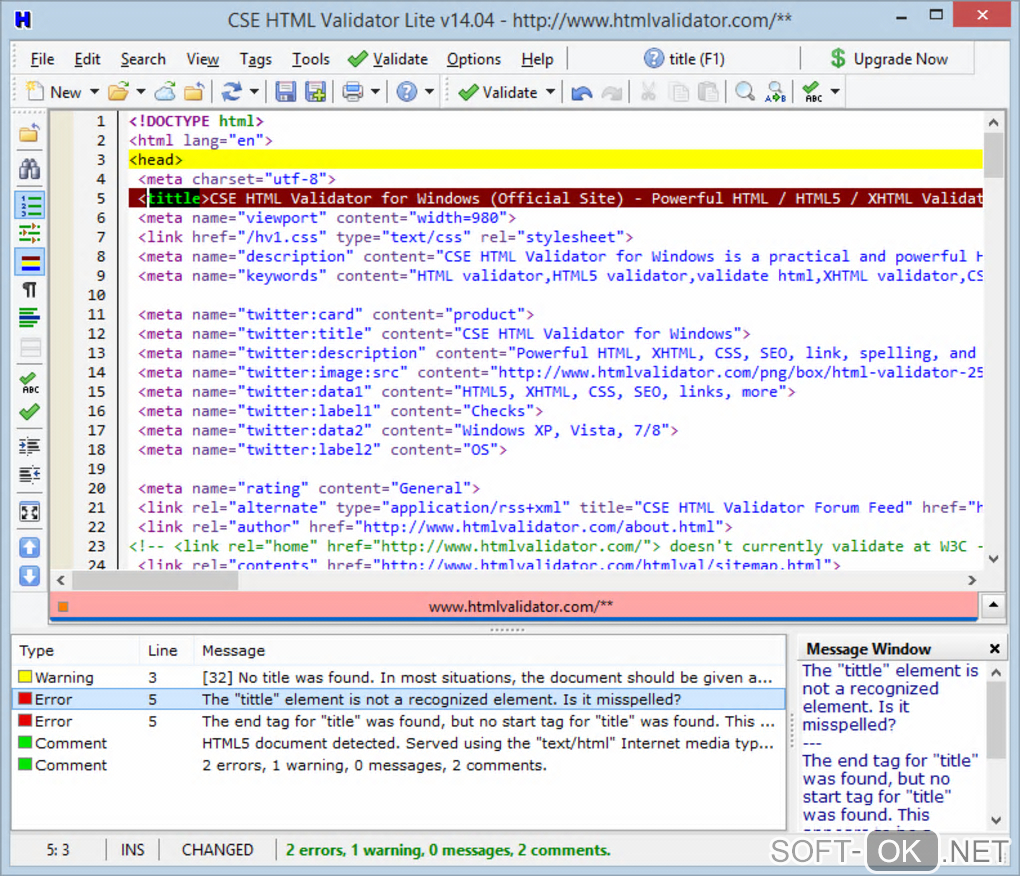The image size is (1020, 876).
Task: Click the binoculars find icon in sidebar
Action: click(x=30, y=169)
